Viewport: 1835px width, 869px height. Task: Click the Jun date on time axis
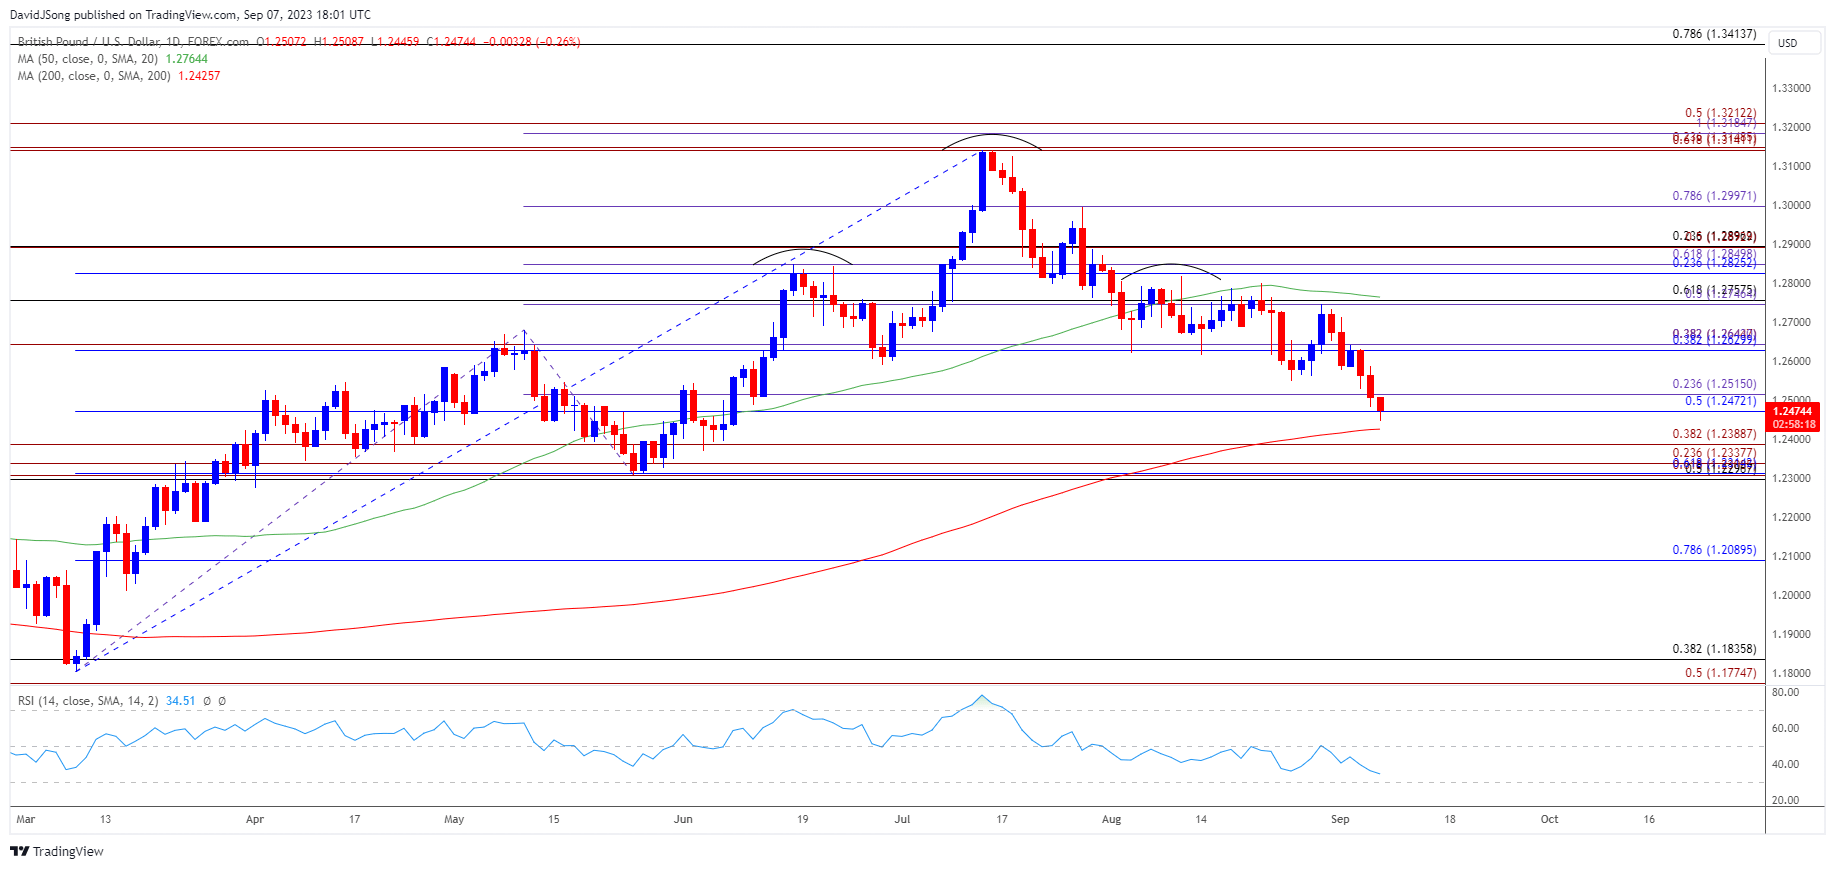(683, 819)
